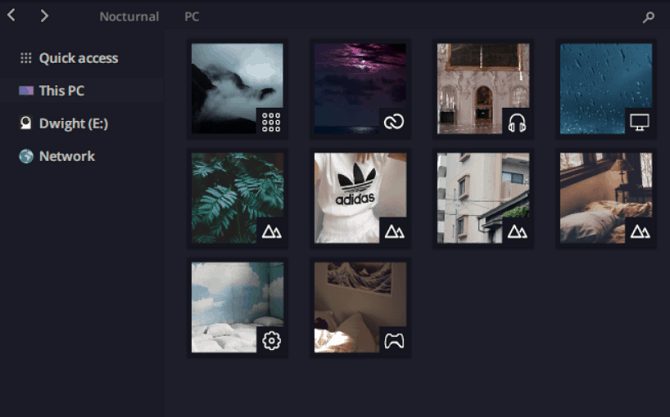The width and height of the screenshot is (670, 417).
Task: Open the search magnifier icon
Action: click(x=648, y=17)
